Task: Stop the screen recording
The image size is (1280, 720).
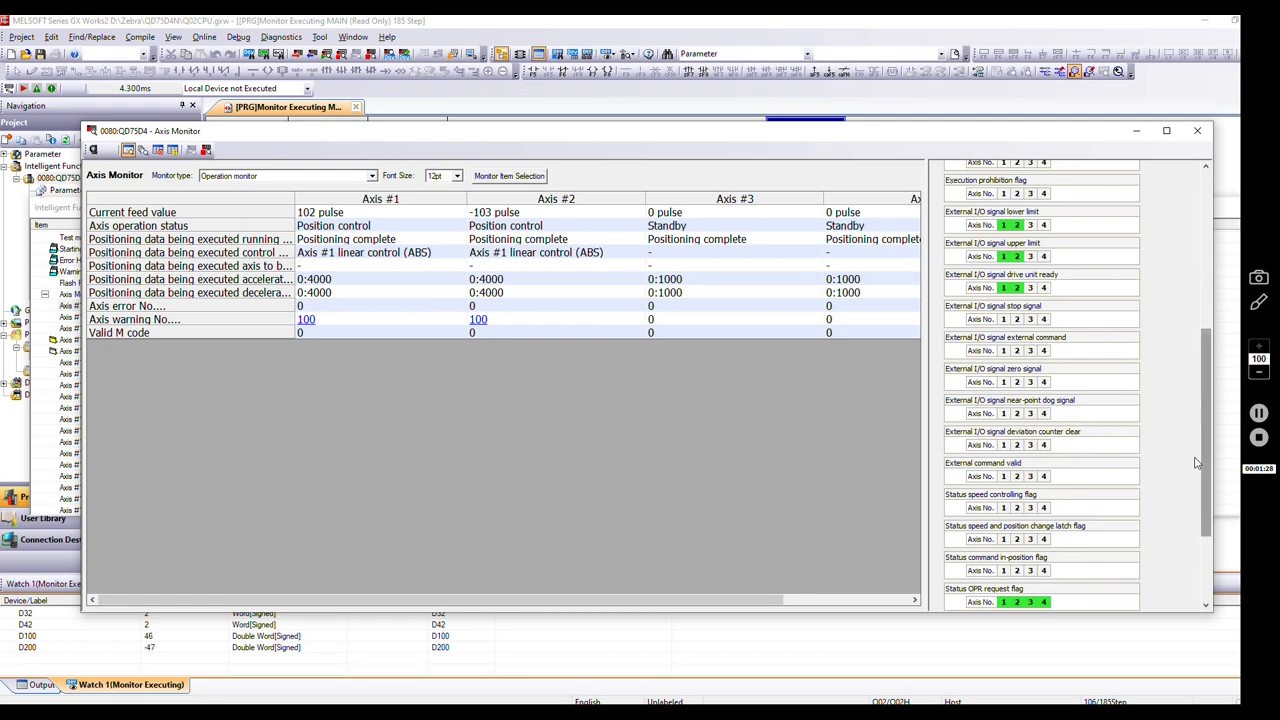Action: pos(1259,438)
